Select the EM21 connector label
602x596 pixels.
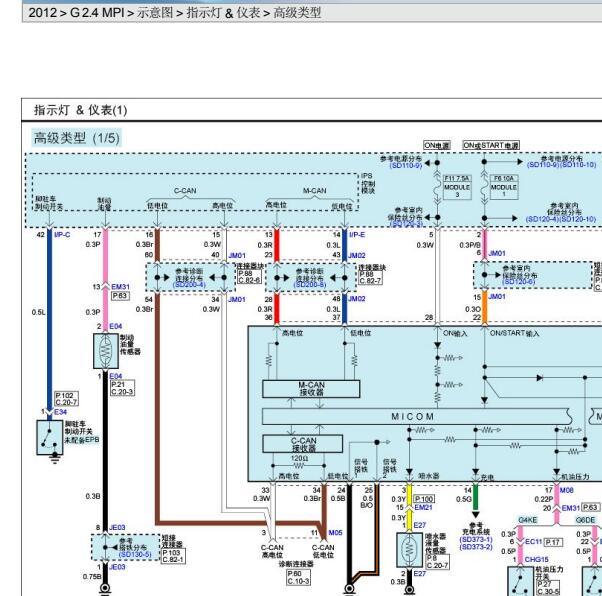(423, 507)
